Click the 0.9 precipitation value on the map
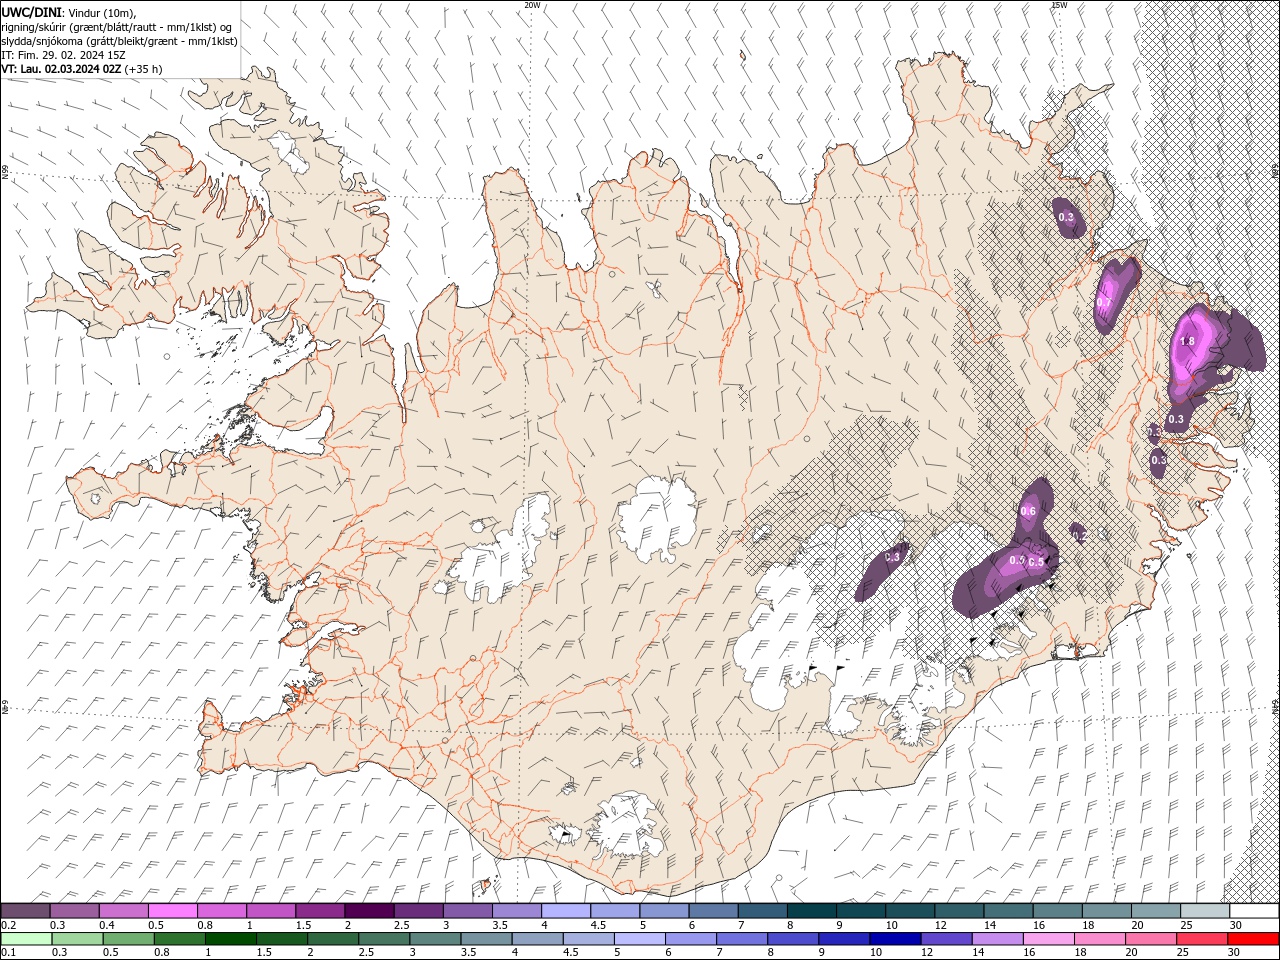 (1017, 560)
